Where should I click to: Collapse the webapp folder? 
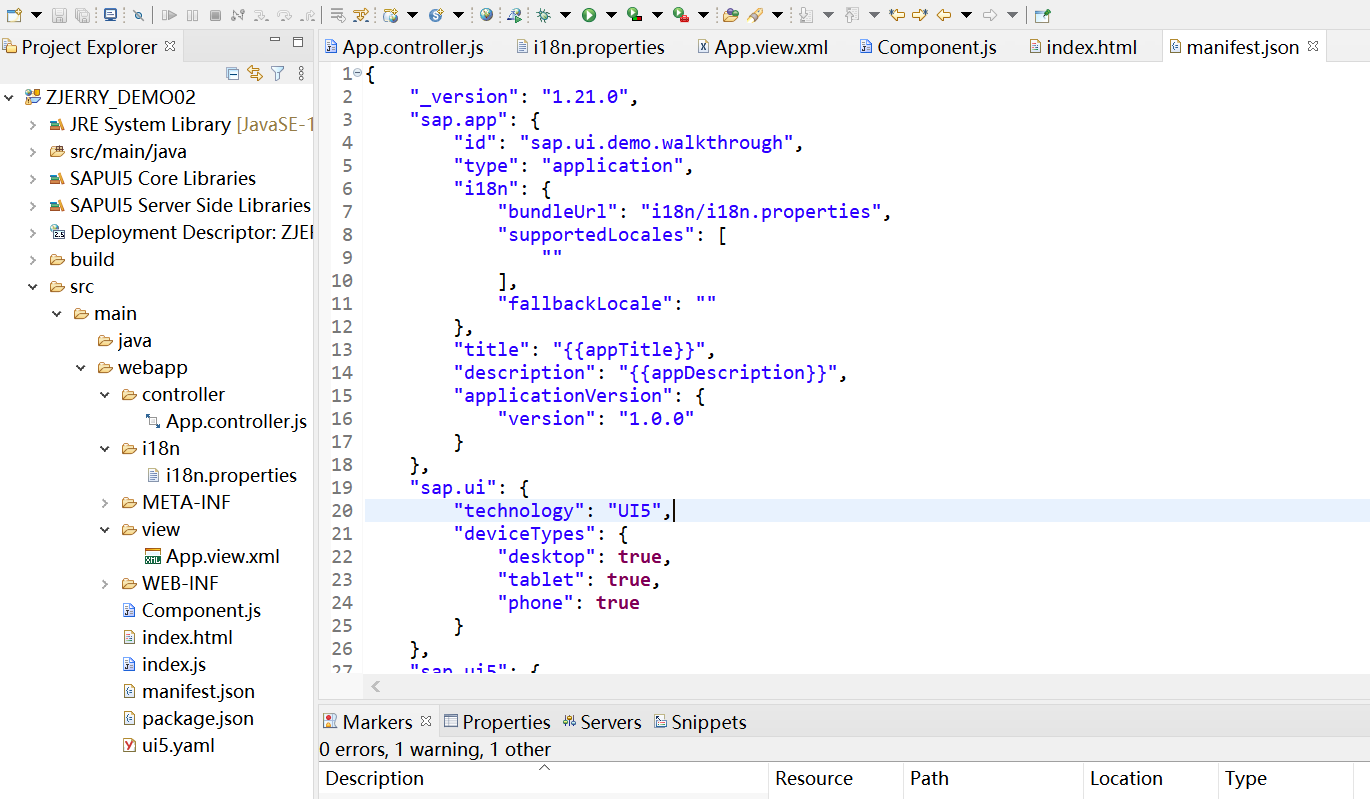pyautogui.click(x=82, y=367)
